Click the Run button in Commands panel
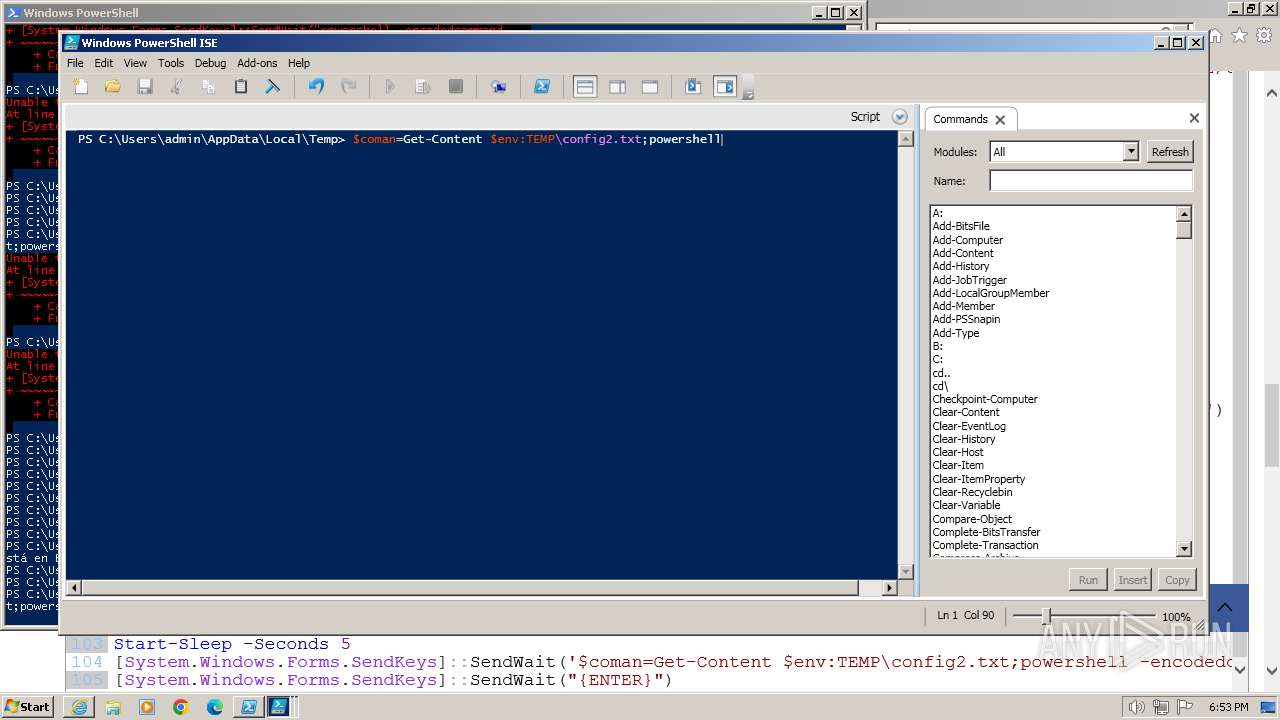1280x720 pixels. coord(1088,580)
